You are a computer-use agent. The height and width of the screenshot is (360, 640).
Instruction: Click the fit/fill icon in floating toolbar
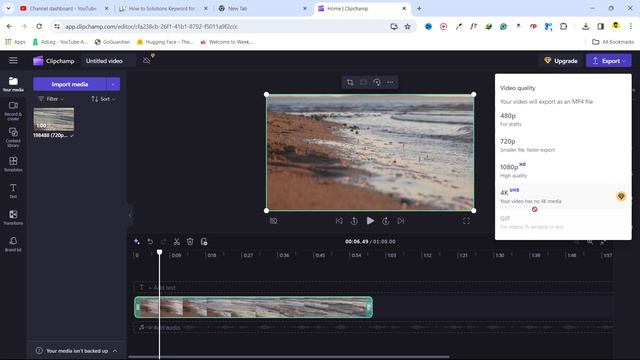coord(363,82)
